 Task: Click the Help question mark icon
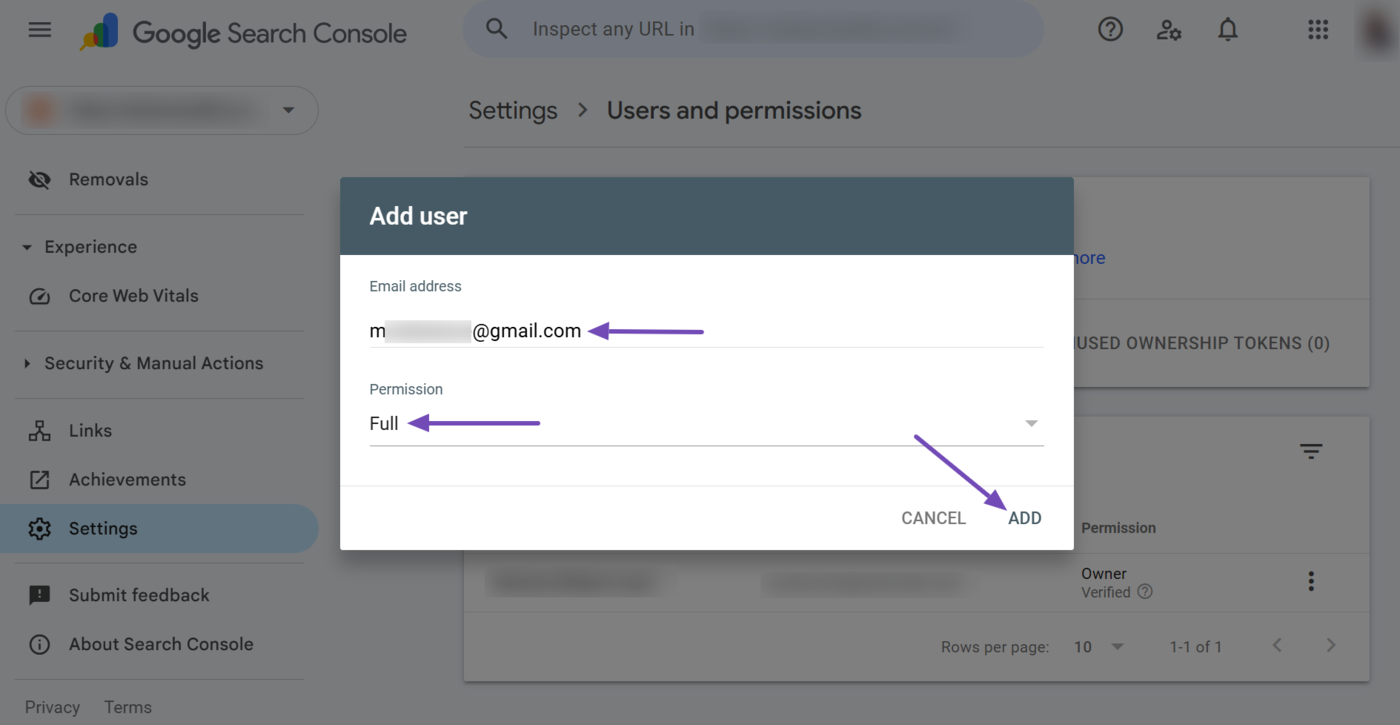click(x=1110, y=30)
